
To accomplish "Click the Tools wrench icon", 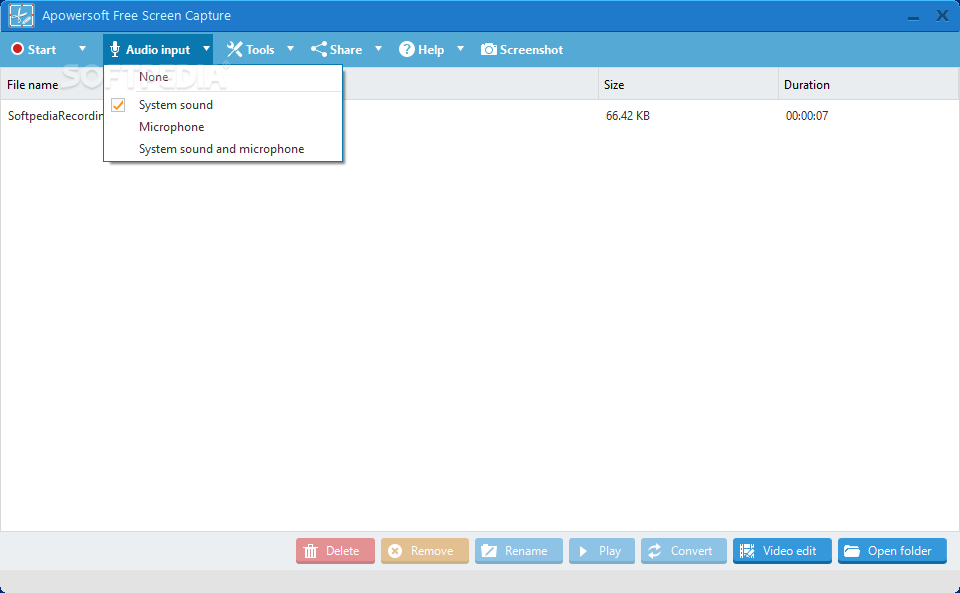I will (234, 49).
